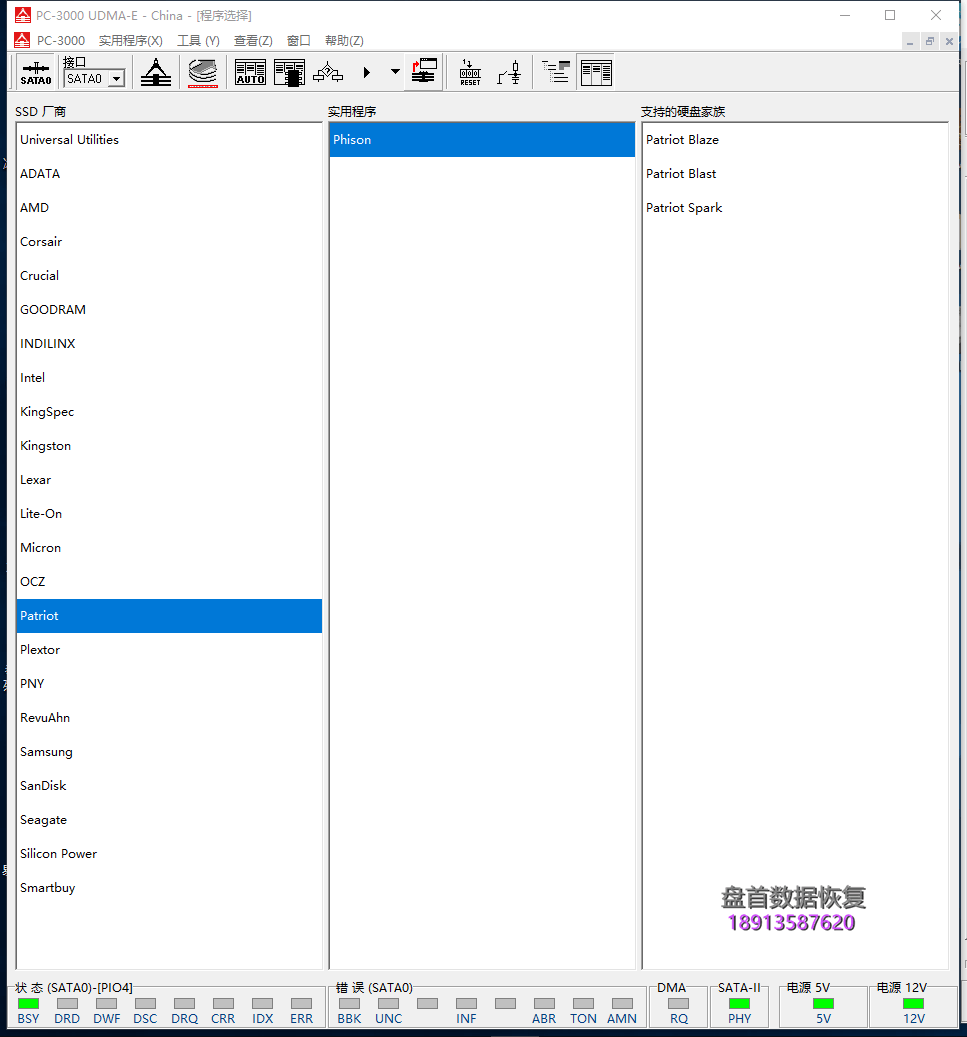Select Crucial vendor
The width and height of the screenshot is (967, 1037).
point(169,276)
